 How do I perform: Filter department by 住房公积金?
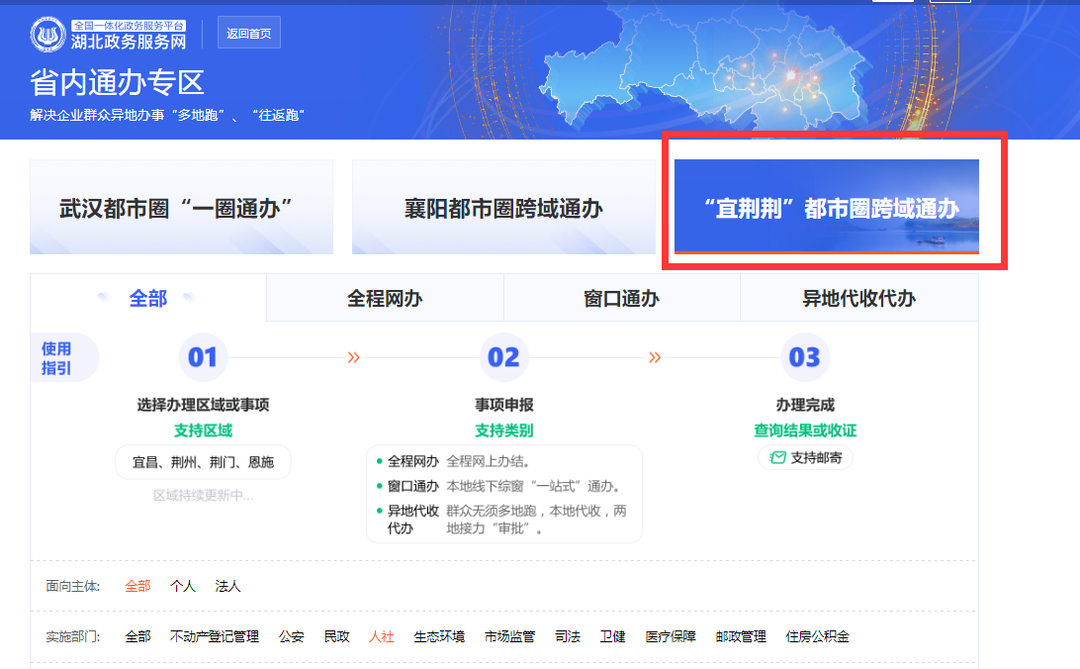pos(818,637)
